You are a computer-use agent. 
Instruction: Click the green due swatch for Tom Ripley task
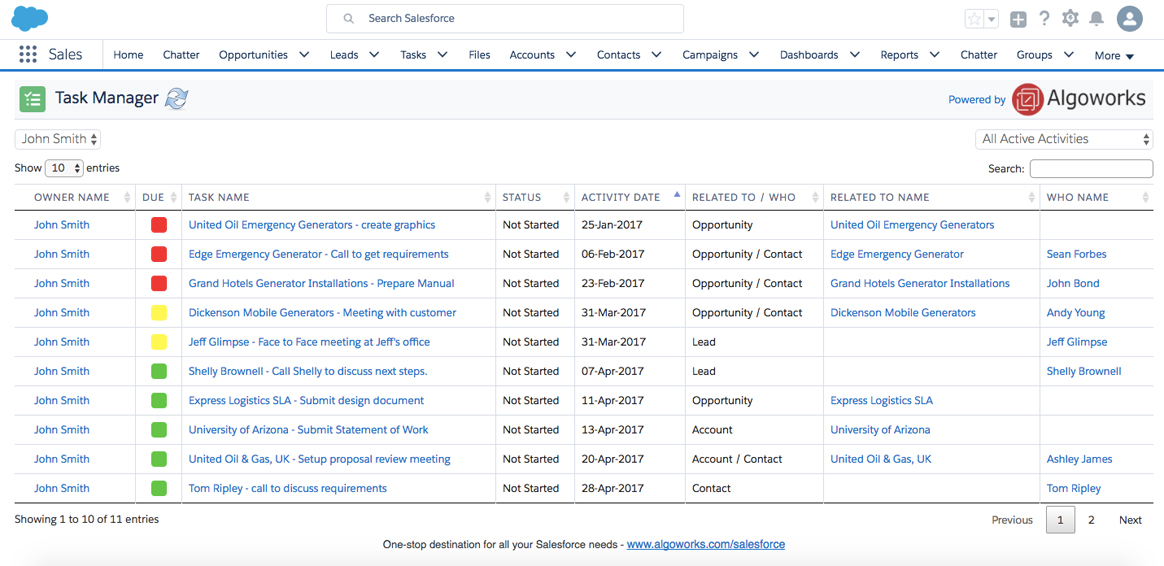pos(159,489)
